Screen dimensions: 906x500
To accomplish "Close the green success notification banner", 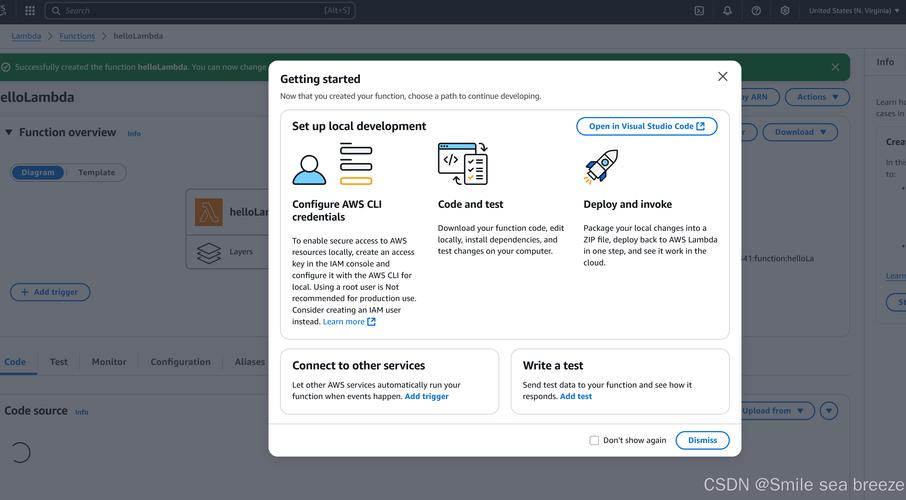I will coord(835,67).
